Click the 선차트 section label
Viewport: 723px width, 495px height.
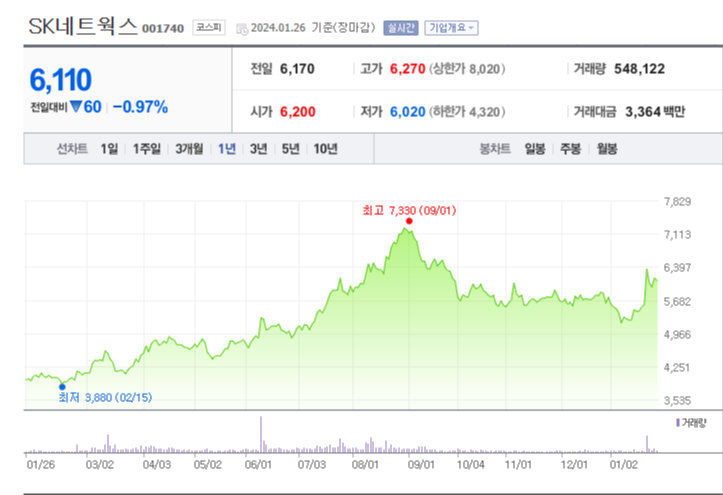tap(72, 149)
